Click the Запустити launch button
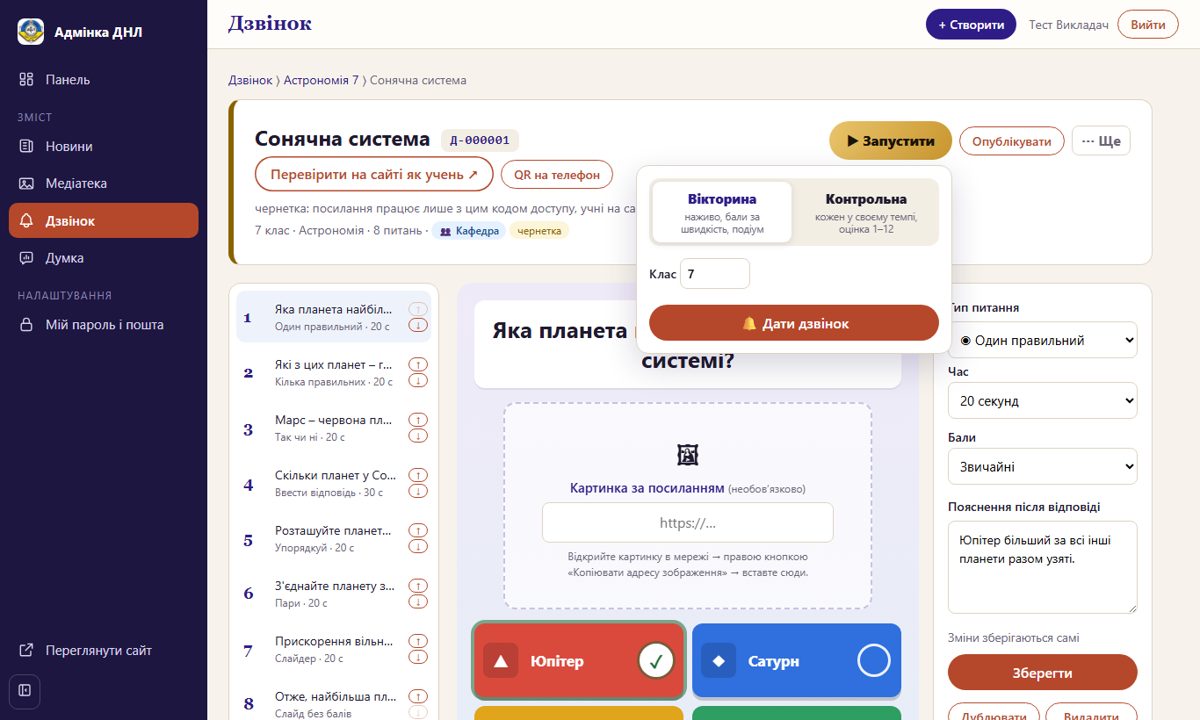The height and width of the screenshot is (720, 1200). pyautogui.click(x=890, y=141)
